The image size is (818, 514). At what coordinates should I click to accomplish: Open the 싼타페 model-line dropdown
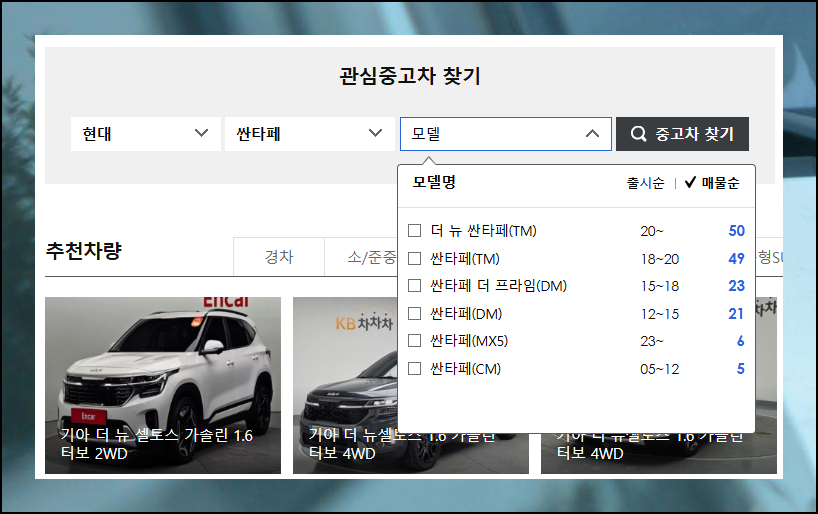point(310,134)
